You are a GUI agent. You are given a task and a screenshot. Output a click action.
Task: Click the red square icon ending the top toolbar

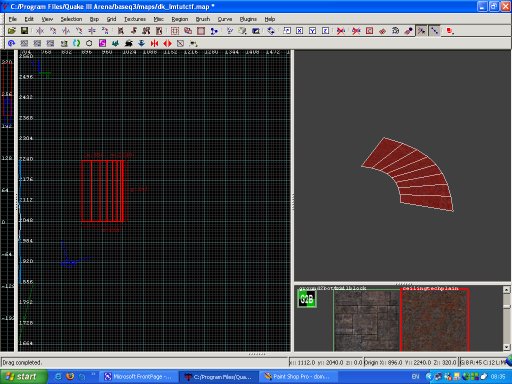pyautogui.click(x=450, y=31)
